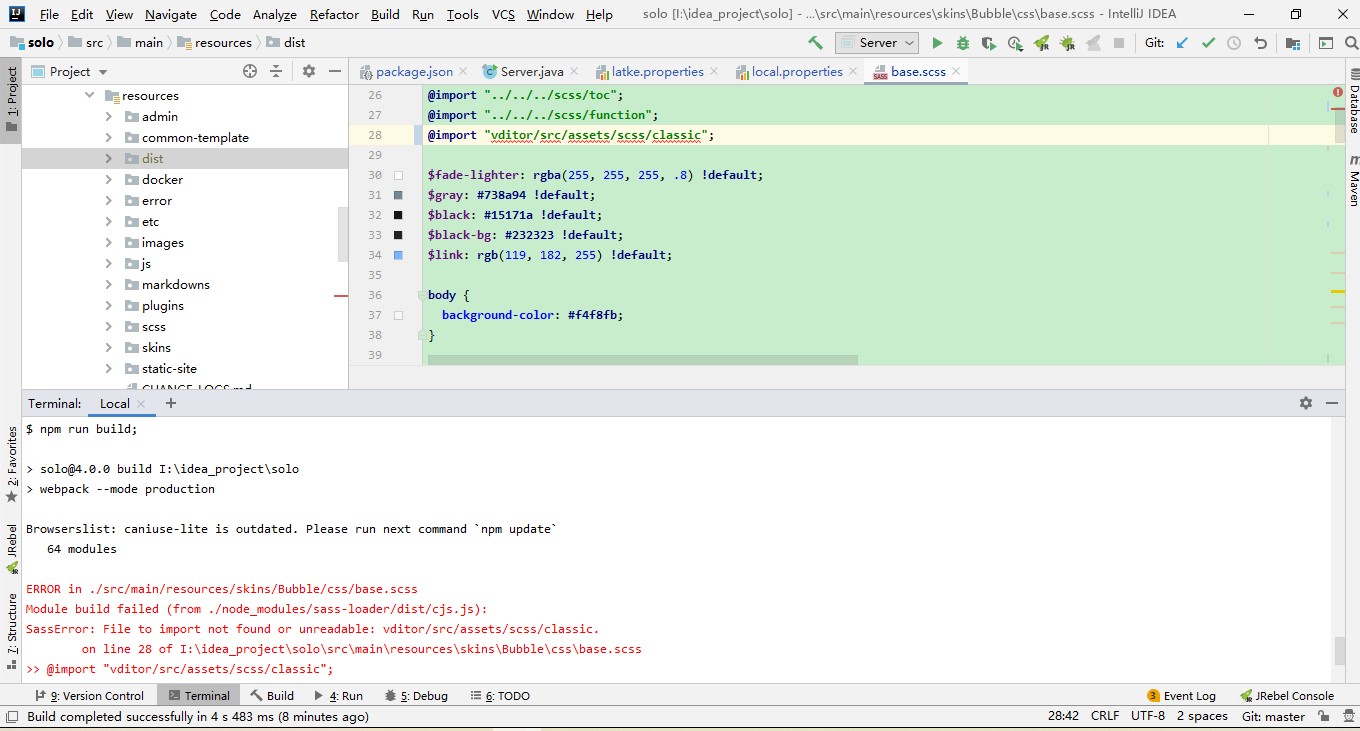Select the locate-opened-file target icon in Project panel
The image size is (1360, 731).
250,71
